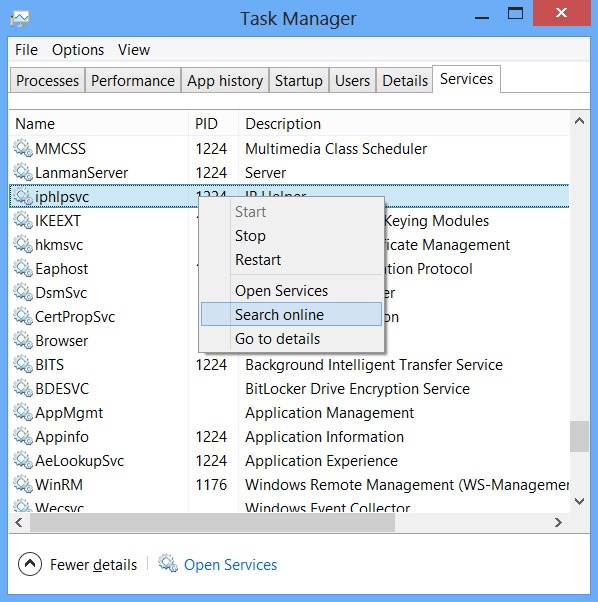Open the File menu

coord(26,50)
